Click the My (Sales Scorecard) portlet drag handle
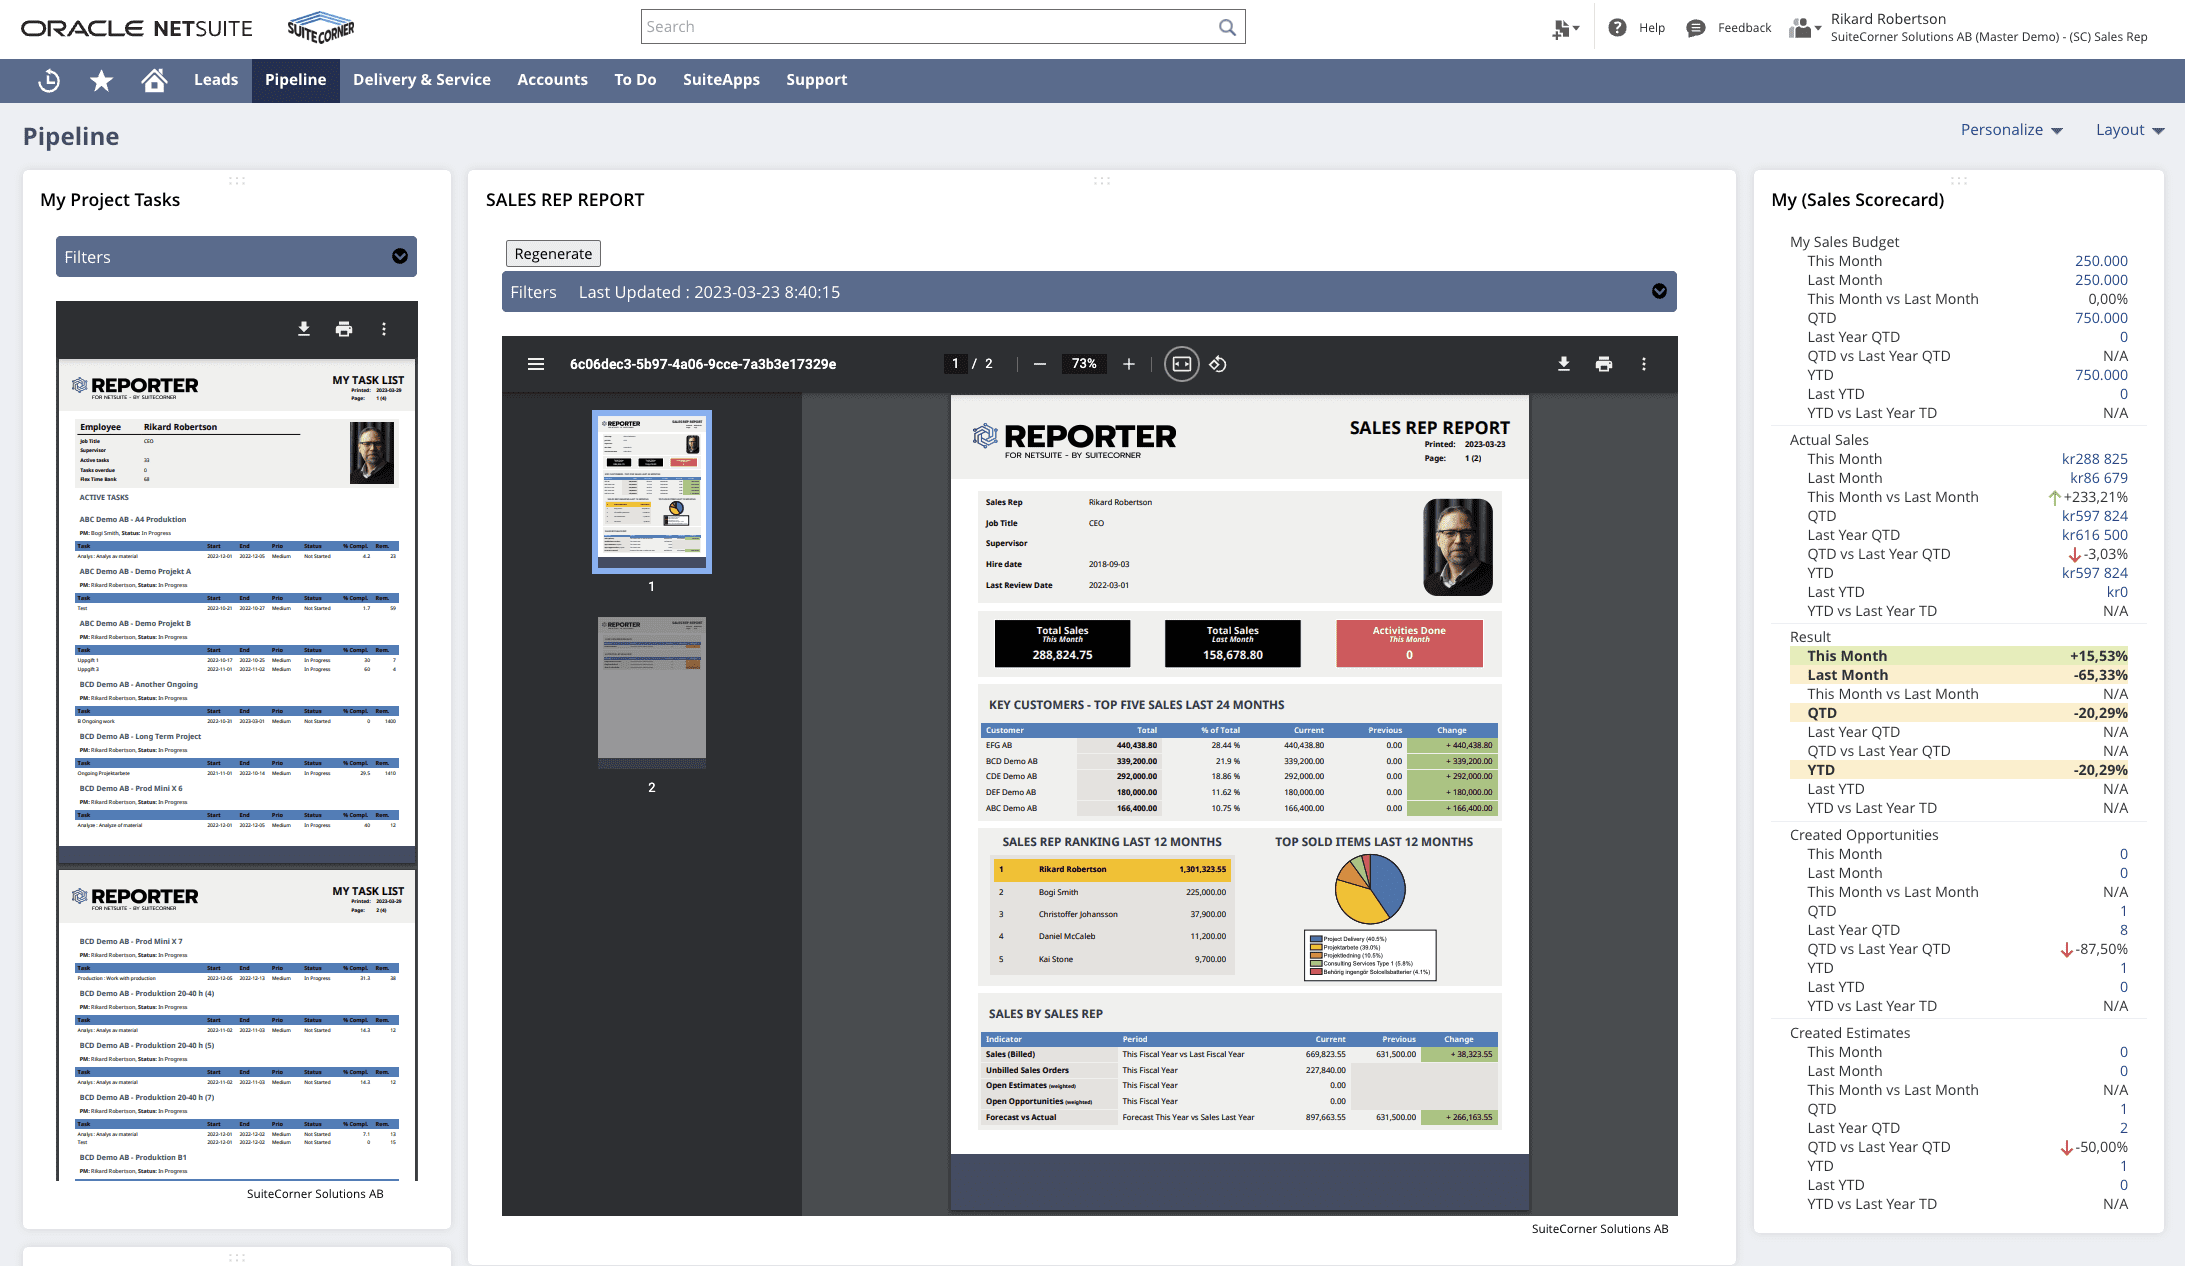 coord(1959,181)
